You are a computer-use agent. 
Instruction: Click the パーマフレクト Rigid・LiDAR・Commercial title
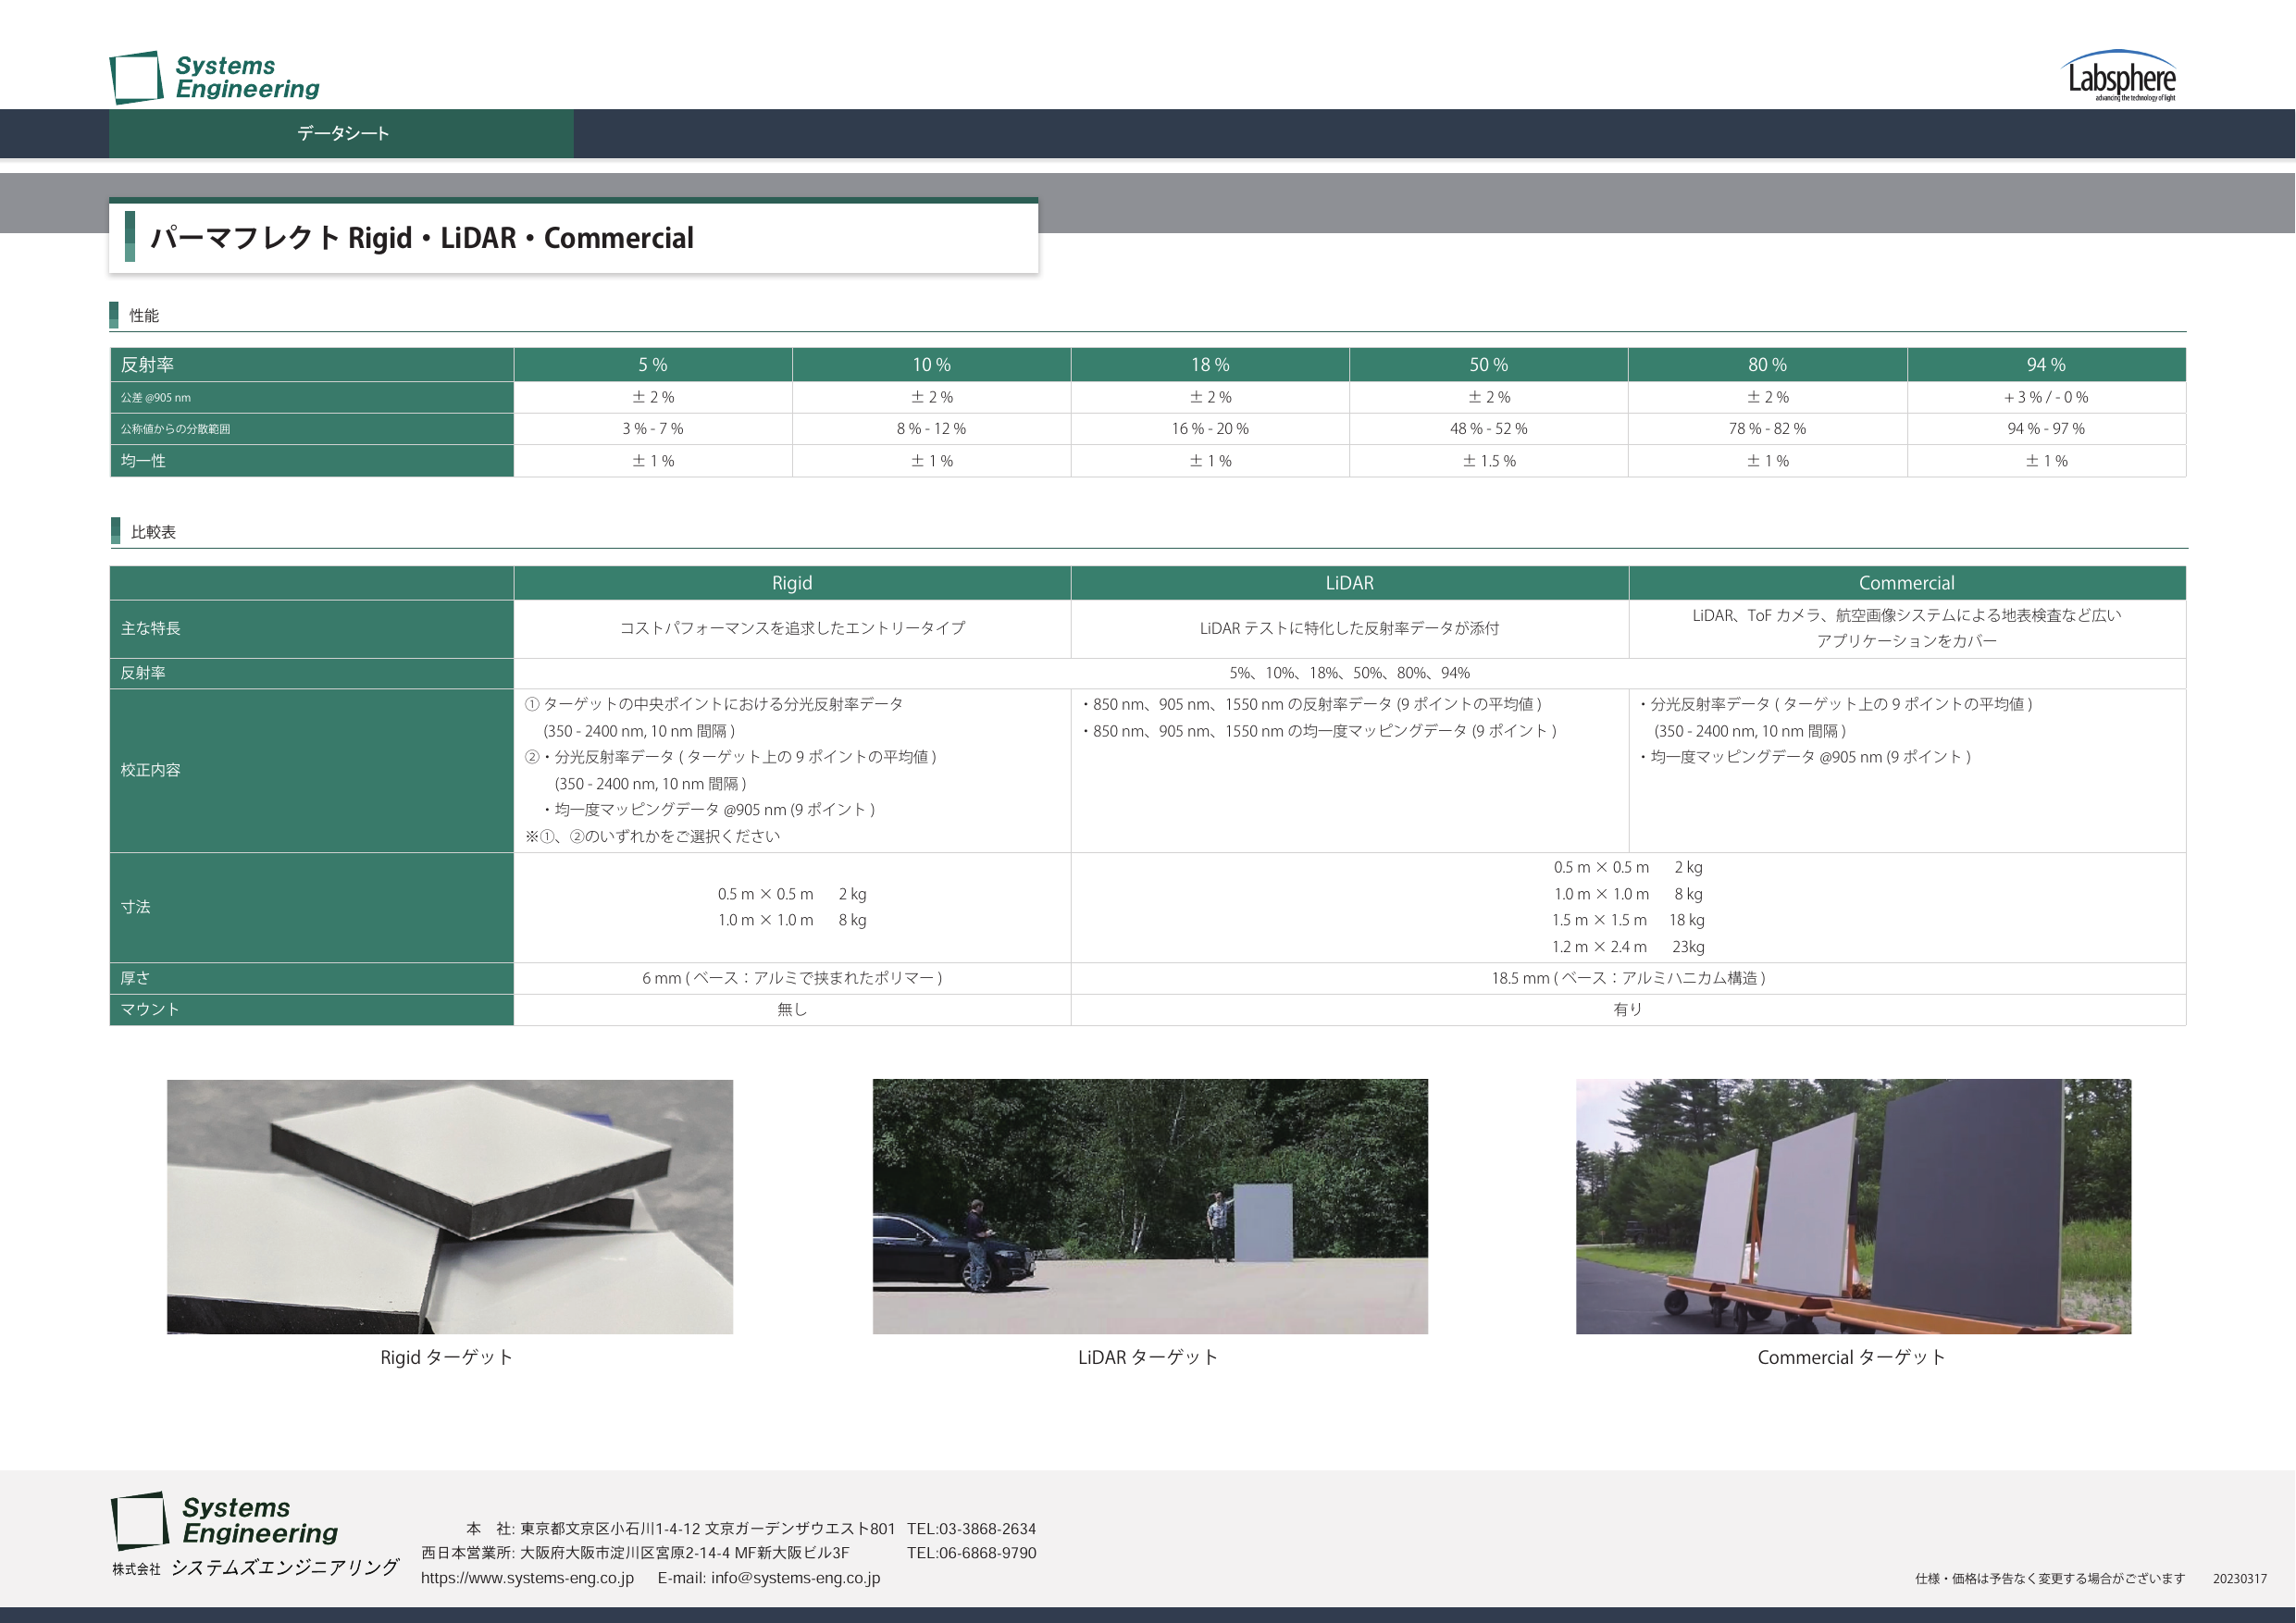(421, 238)
